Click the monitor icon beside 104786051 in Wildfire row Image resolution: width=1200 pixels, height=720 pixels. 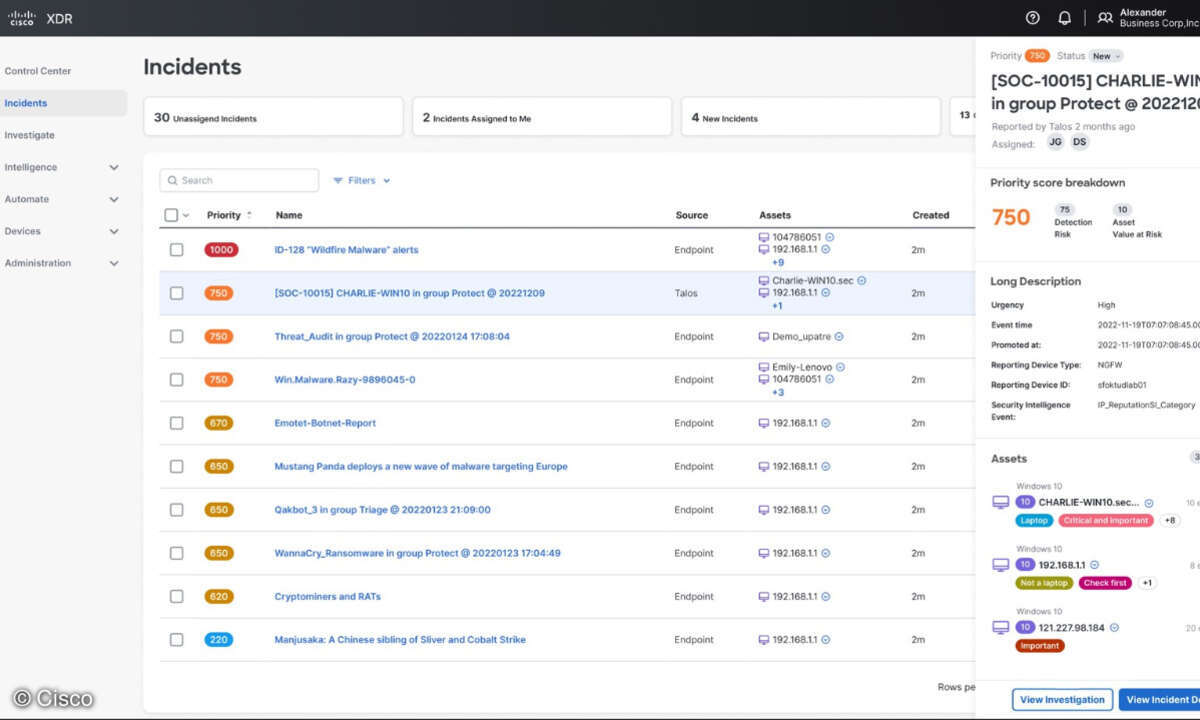click(x=764, y=237)
